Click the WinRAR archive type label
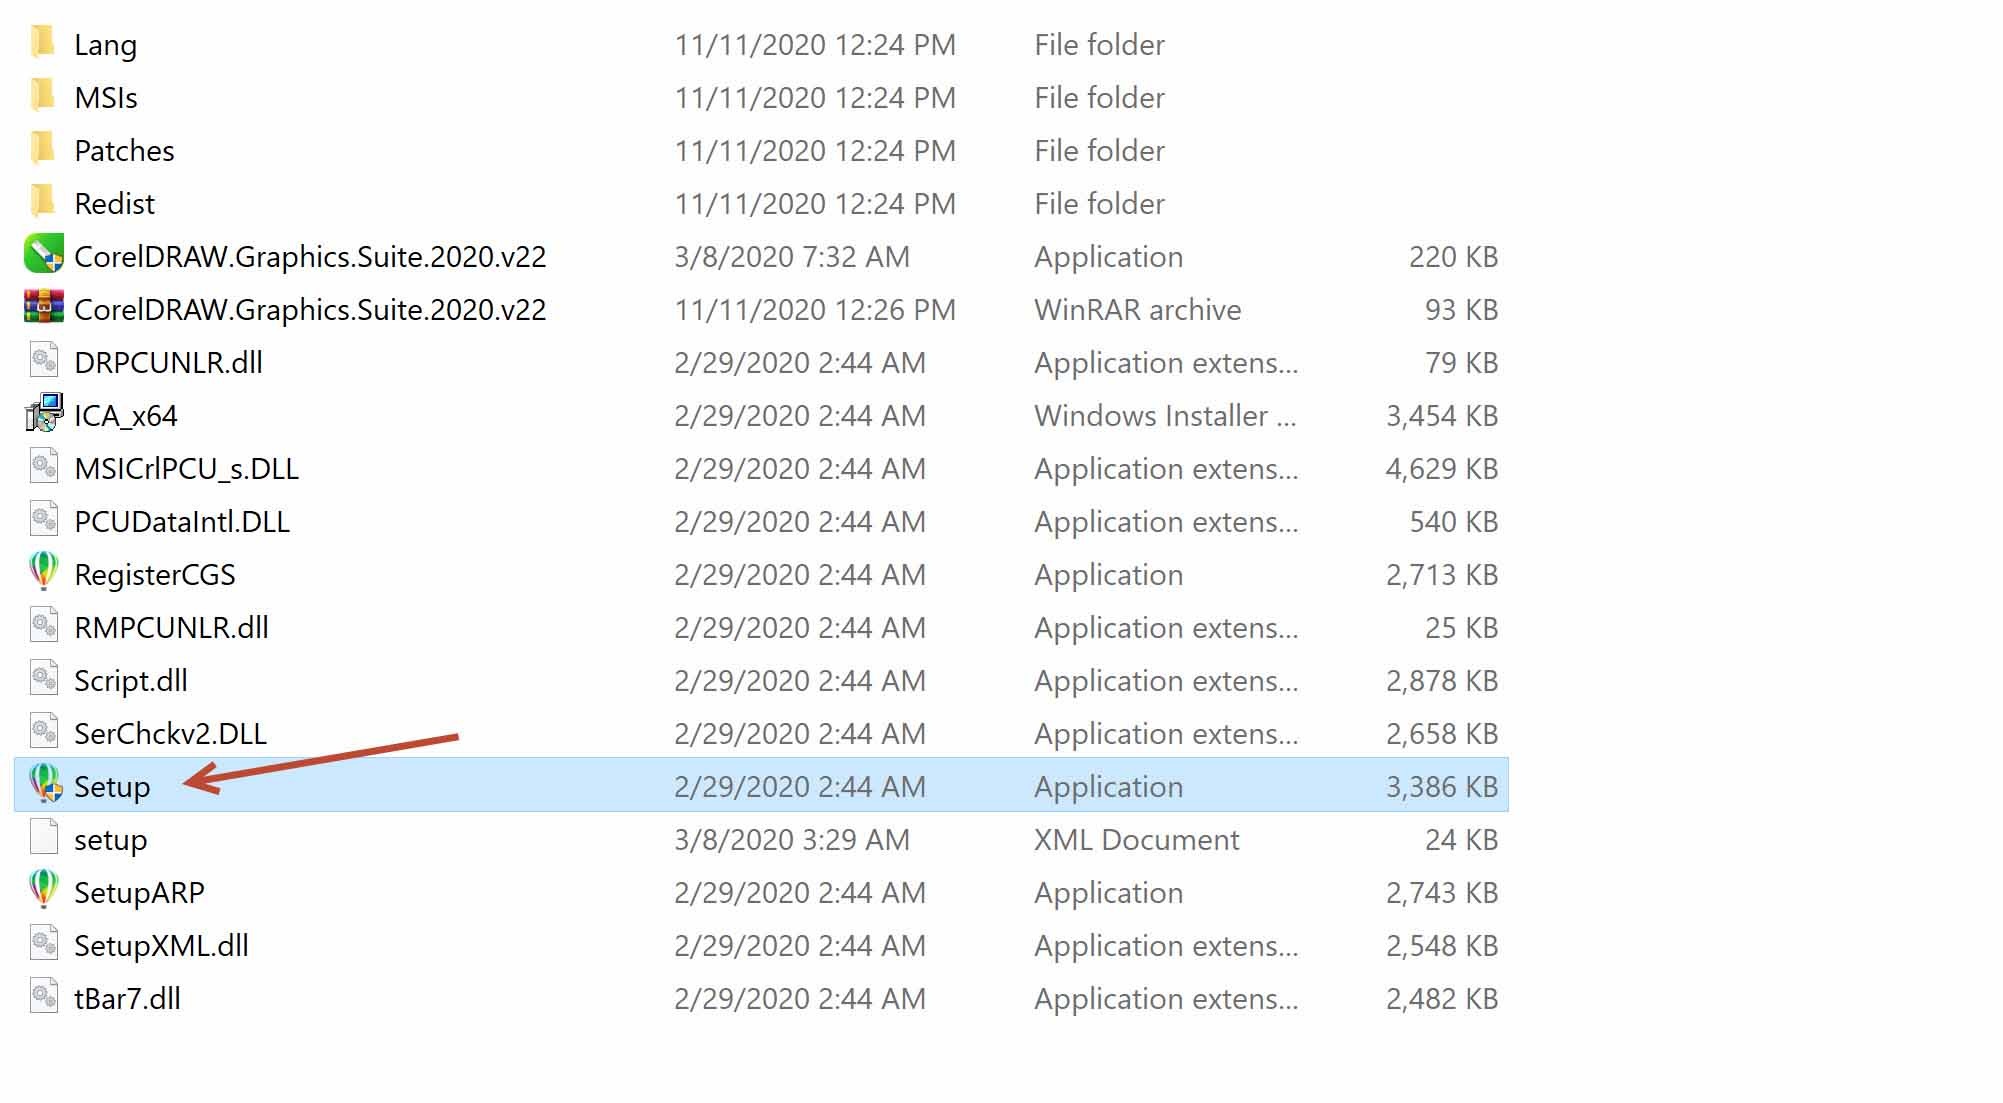The image size is (2003, 1103). point(1137,309)
